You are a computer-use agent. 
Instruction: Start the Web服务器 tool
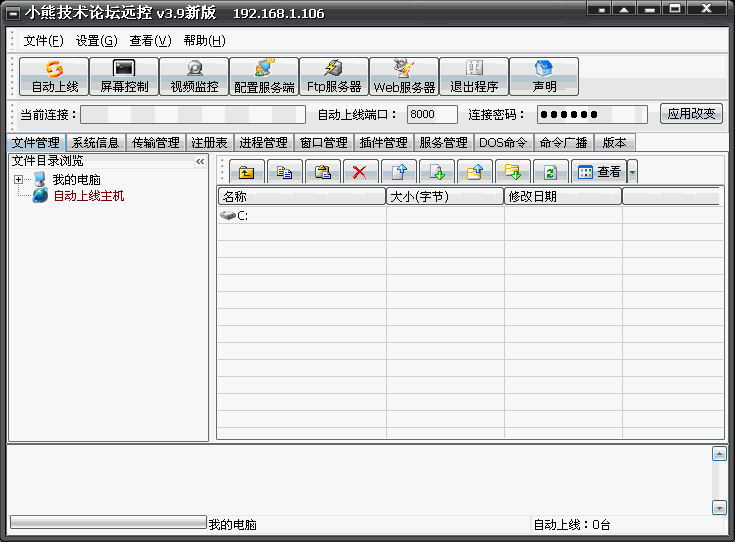click(x=404, y=76)
